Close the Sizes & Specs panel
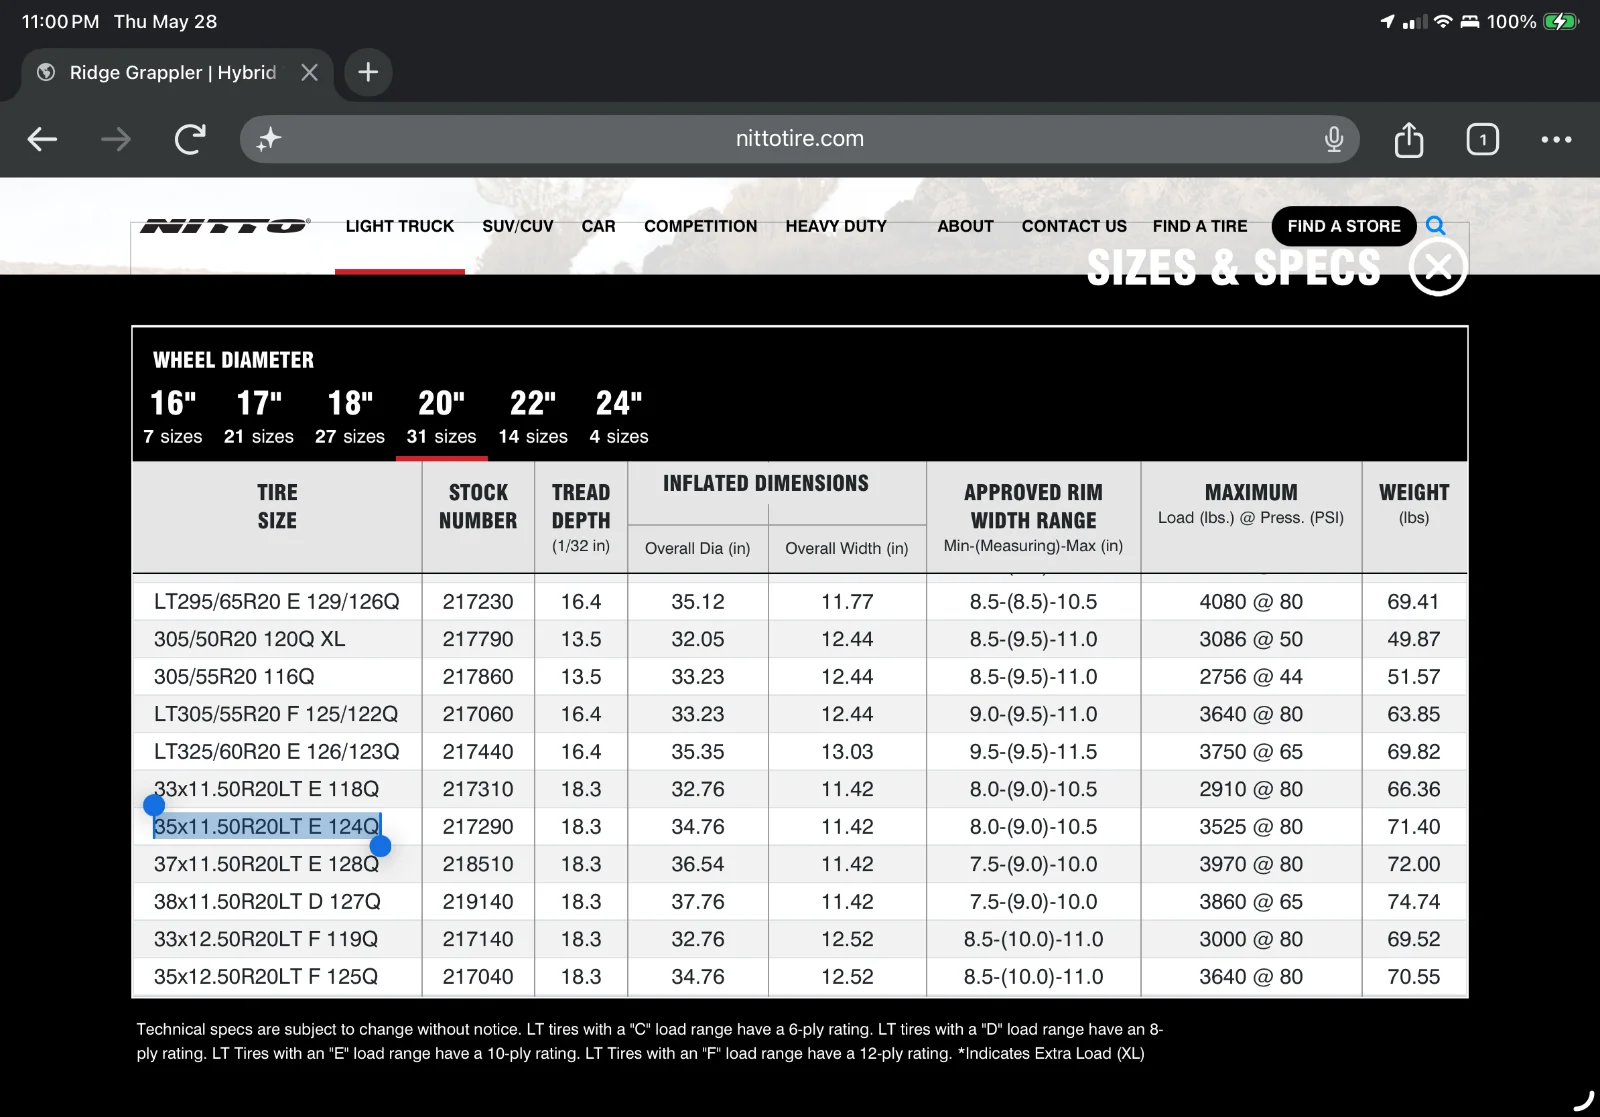Image resolution: width=1600 pixels, height=1117 pixels. pyautogui.click(x=1438, y=267)
